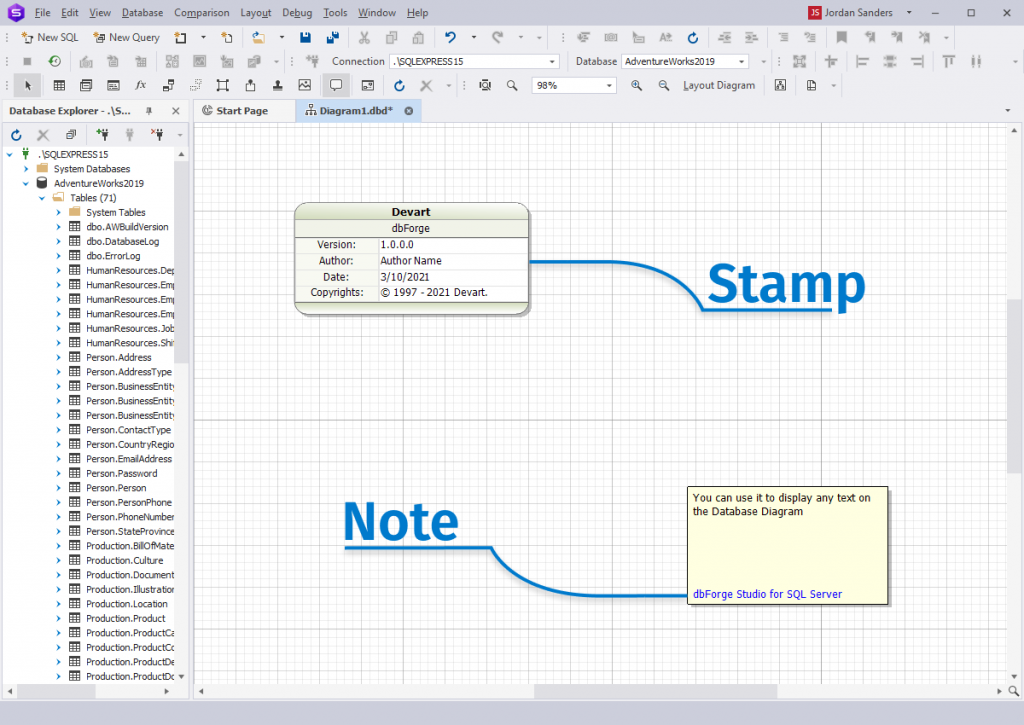
Task: Click the New Container tool icon
Action: 223,86
